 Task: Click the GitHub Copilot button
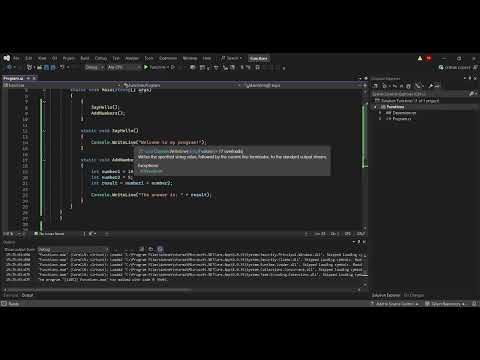click(x=455, y=67)
